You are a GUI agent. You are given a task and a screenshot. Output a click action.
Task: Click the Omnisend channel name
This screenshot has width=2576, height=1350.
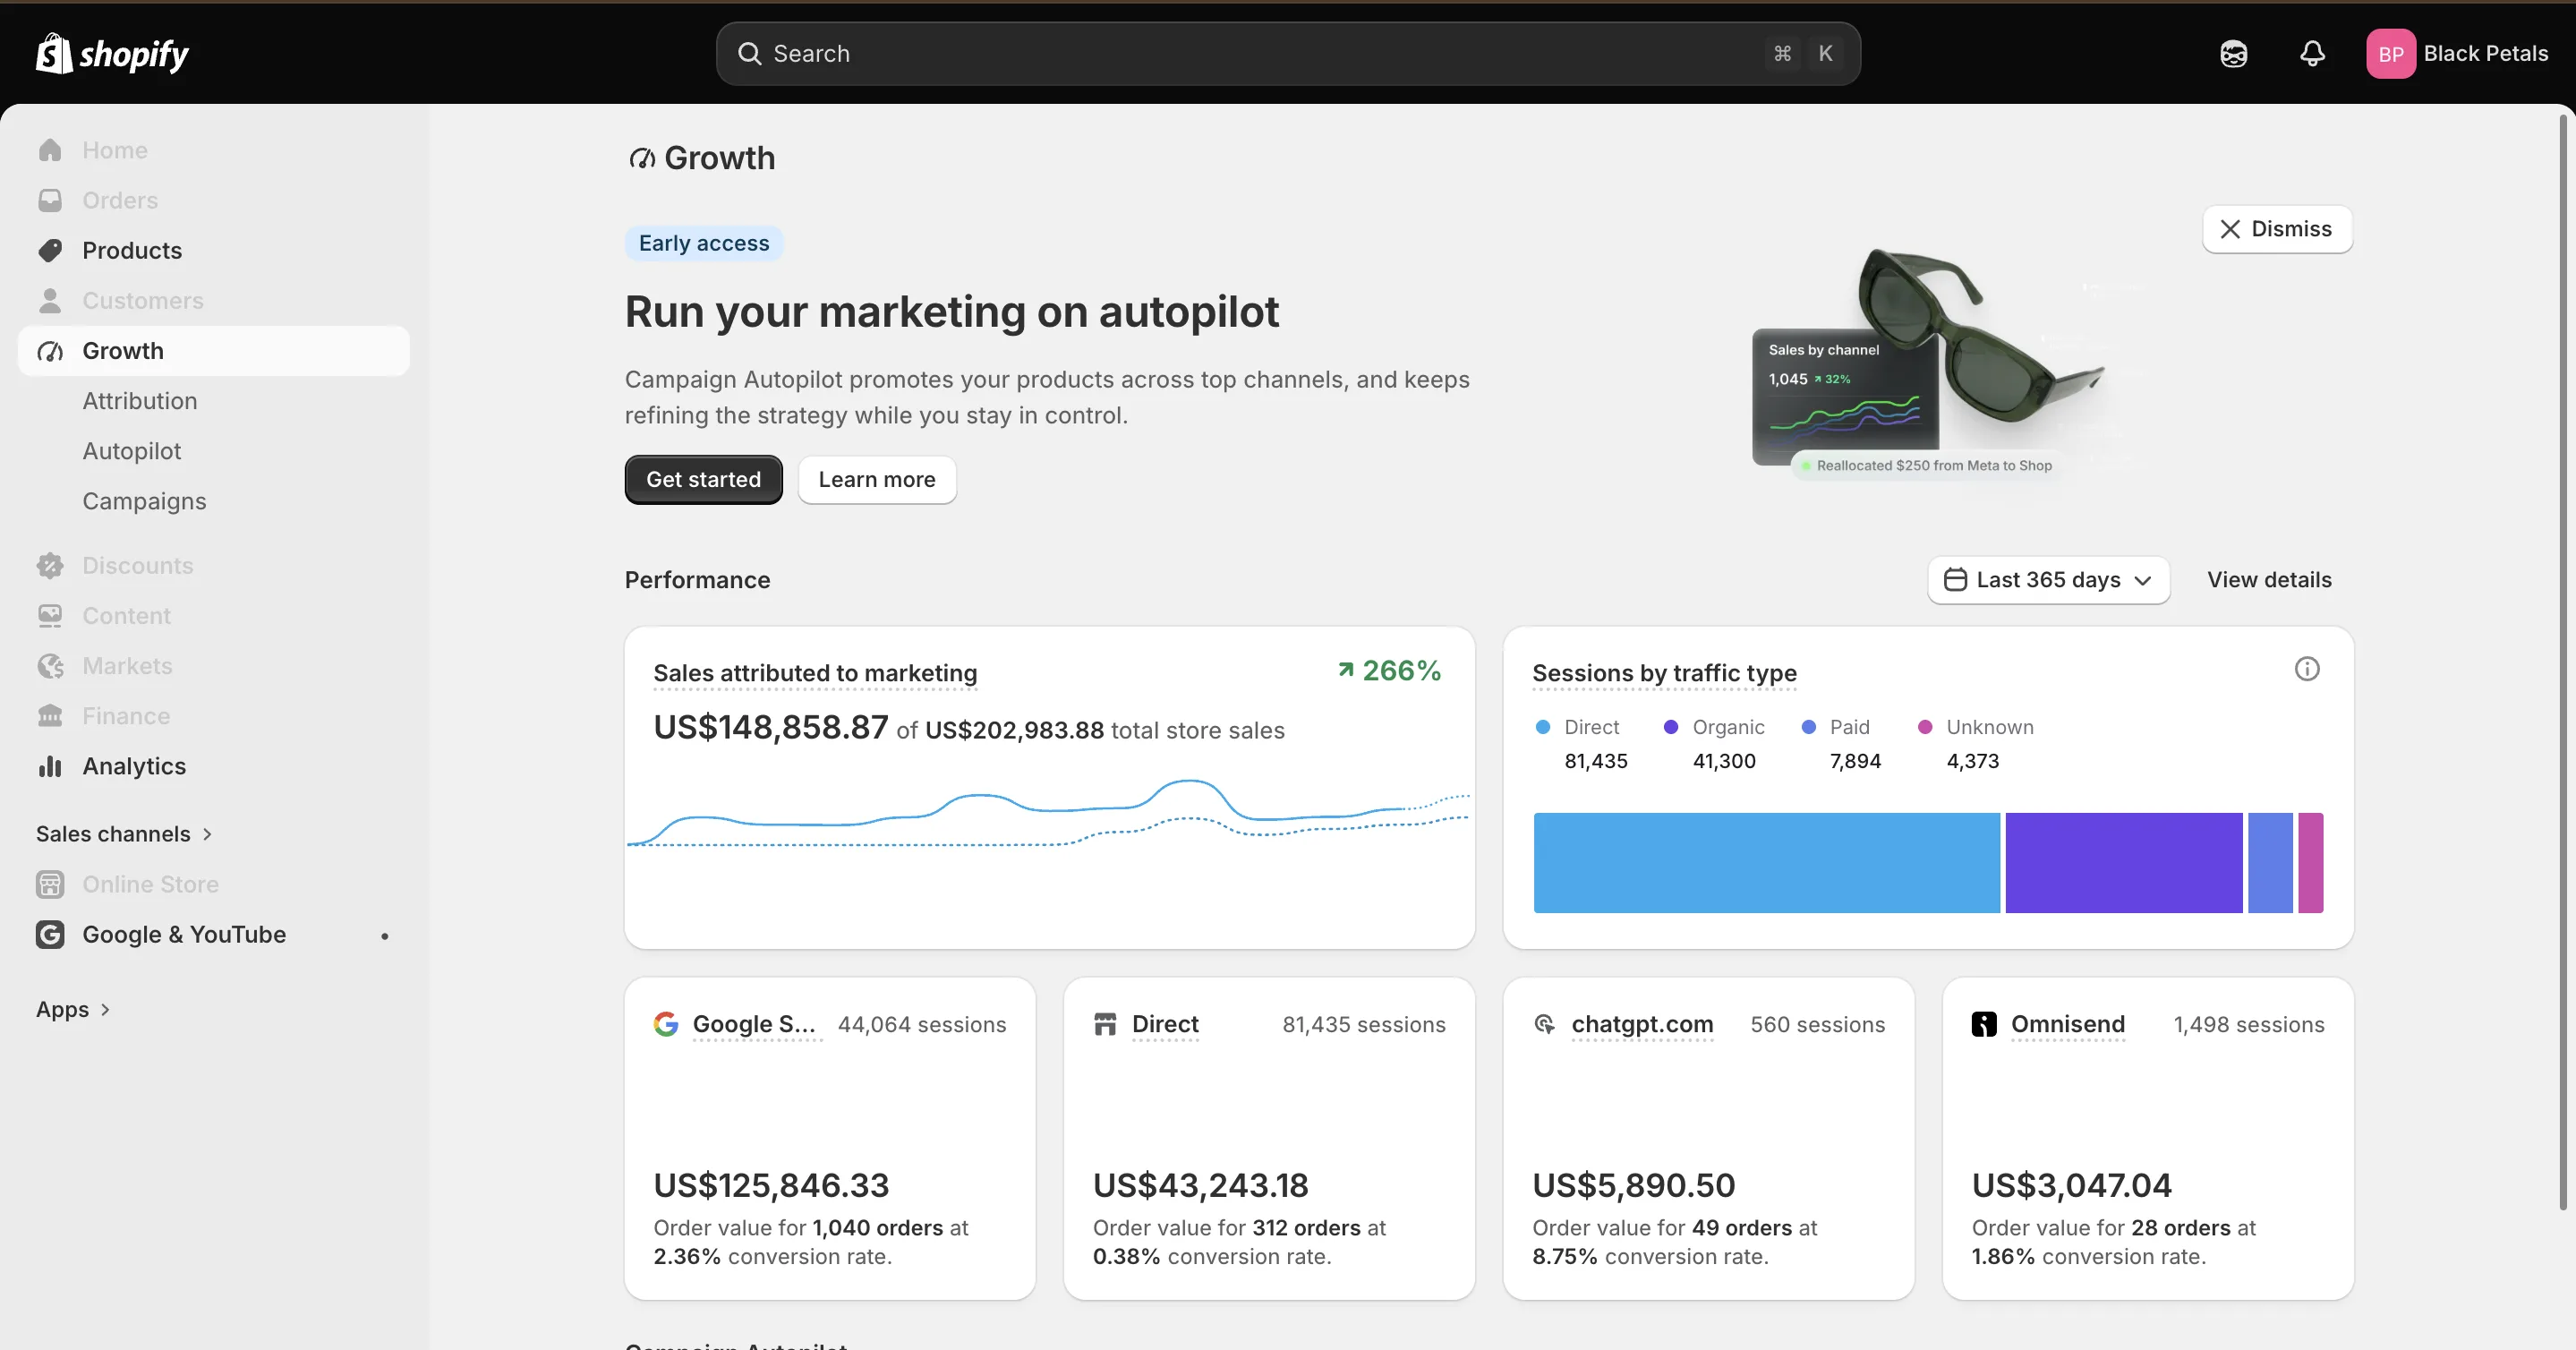tap(2067, 1024)
